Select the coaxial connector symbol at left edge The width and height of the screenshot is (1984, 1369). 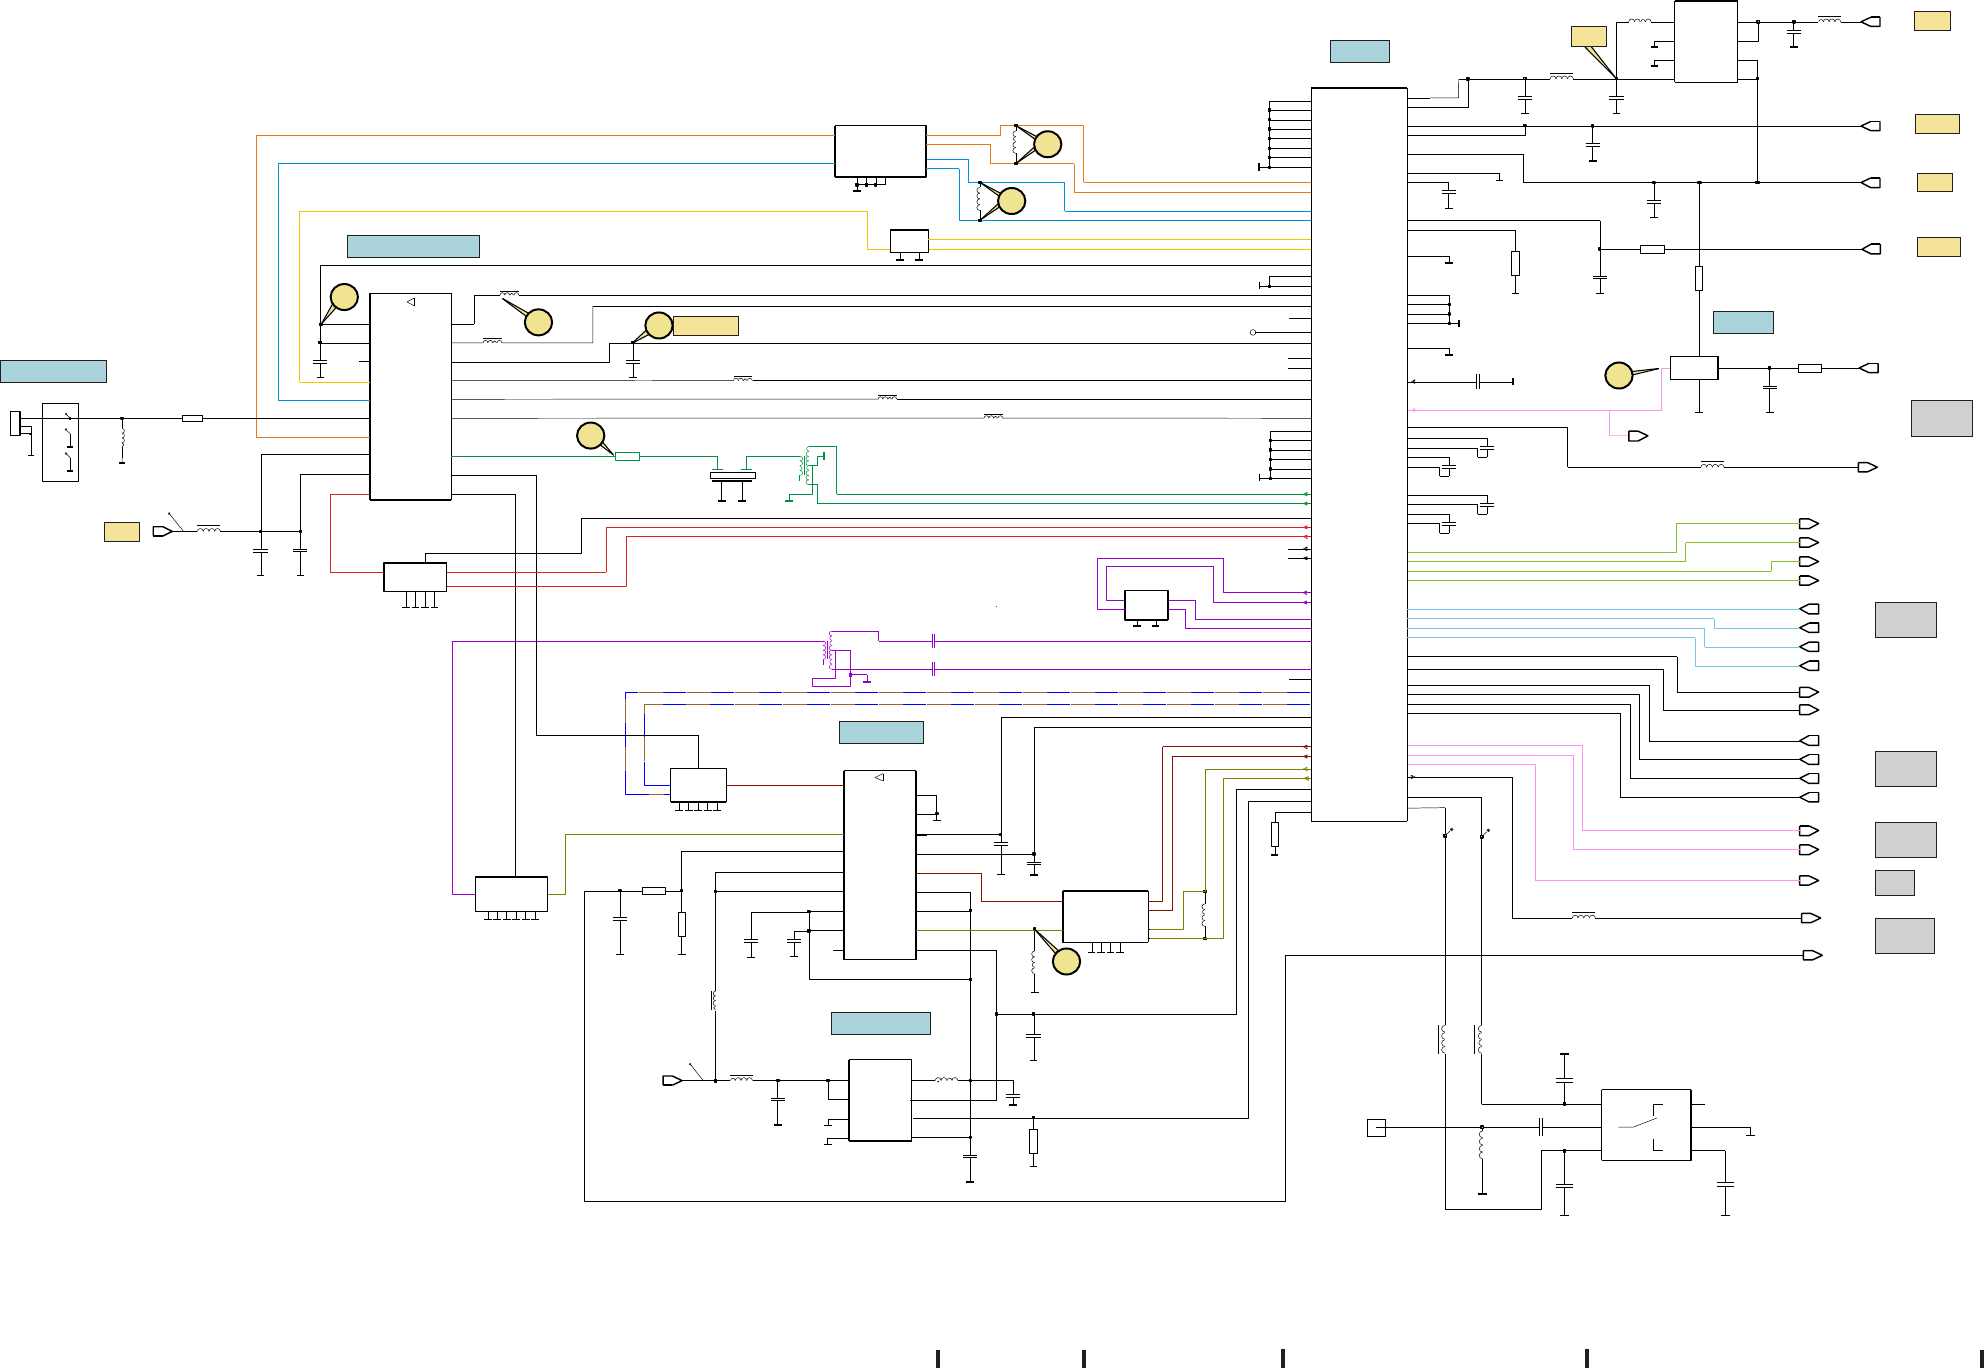(15, 423)
